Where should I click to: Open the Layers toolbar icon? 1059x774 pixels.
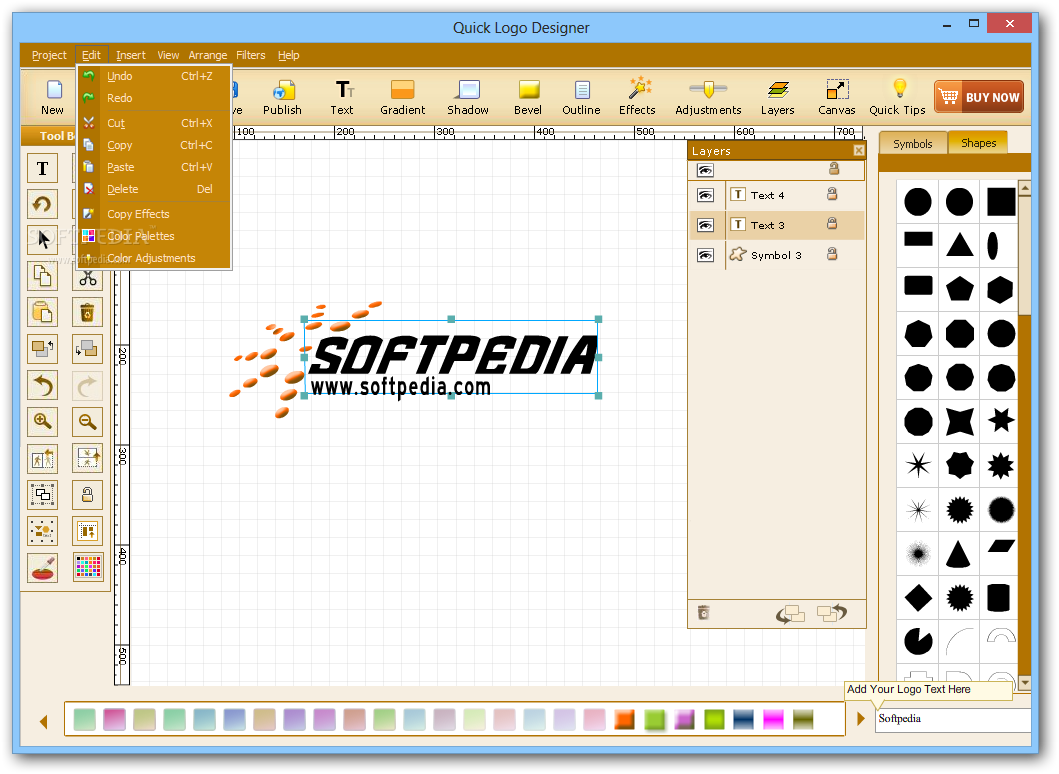pos(778,97)
